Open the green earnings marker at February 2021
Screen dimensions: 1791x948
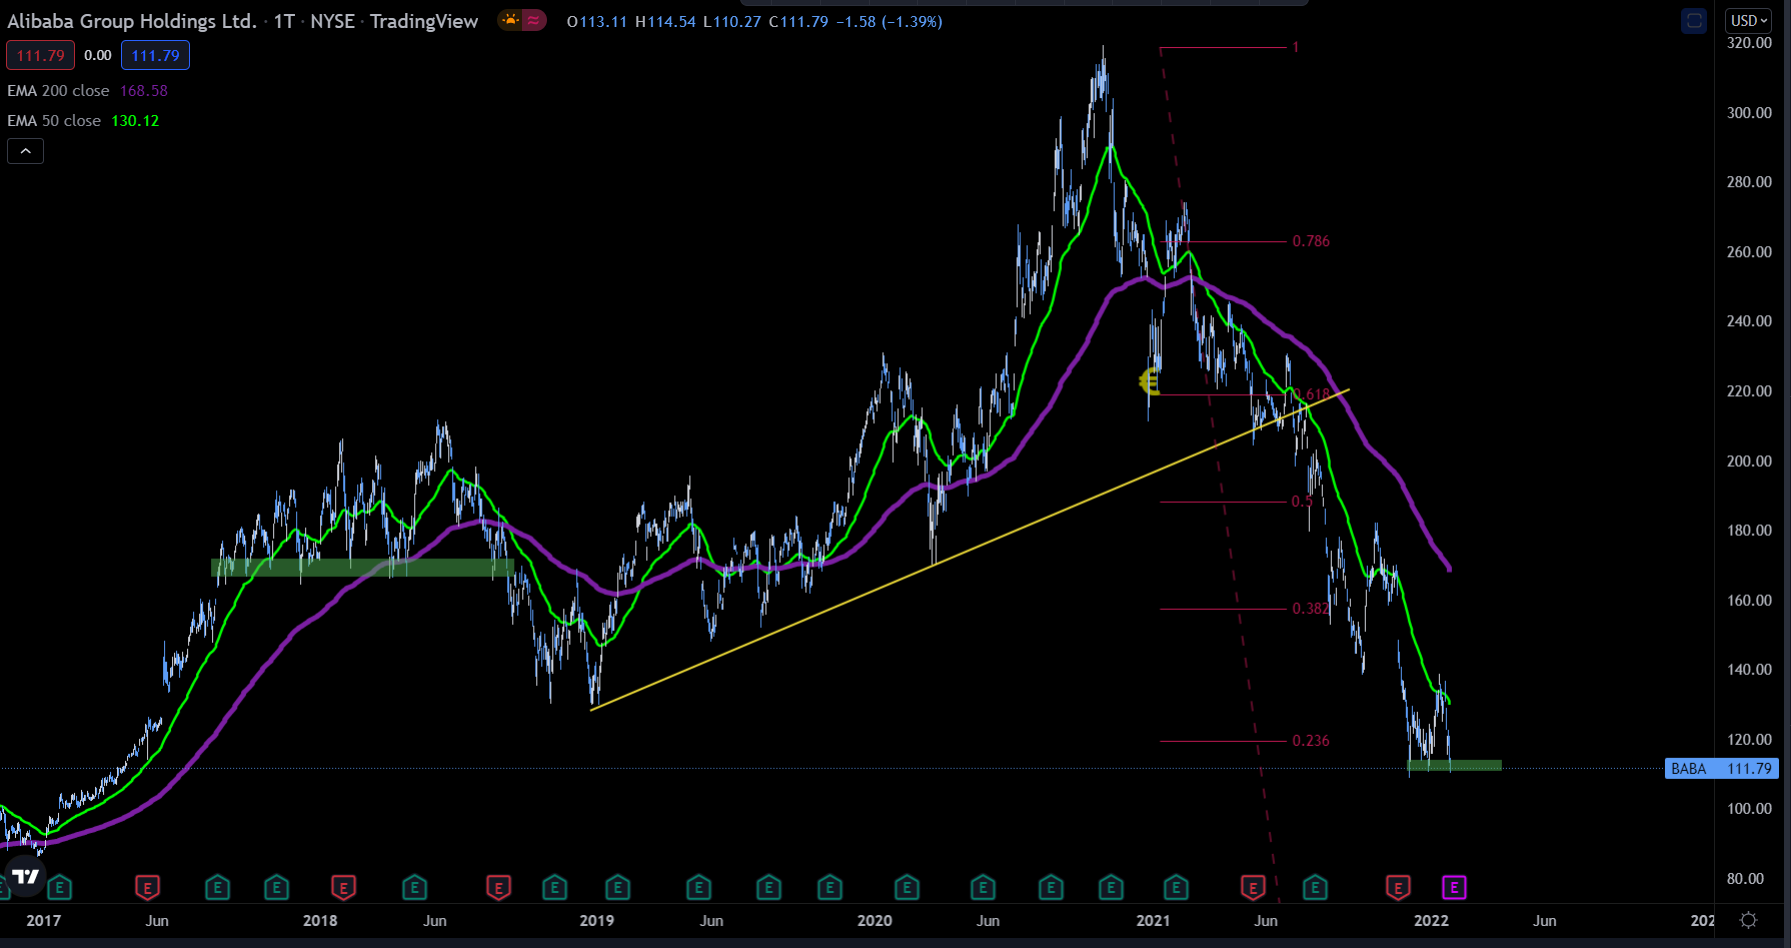coord(1176,887)
